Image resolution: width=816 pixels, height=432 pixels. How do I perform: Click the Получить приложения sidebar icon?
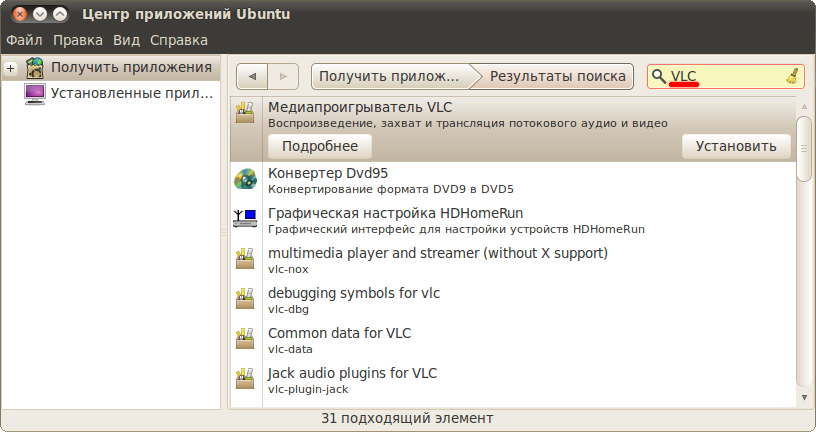pos(35,68)
